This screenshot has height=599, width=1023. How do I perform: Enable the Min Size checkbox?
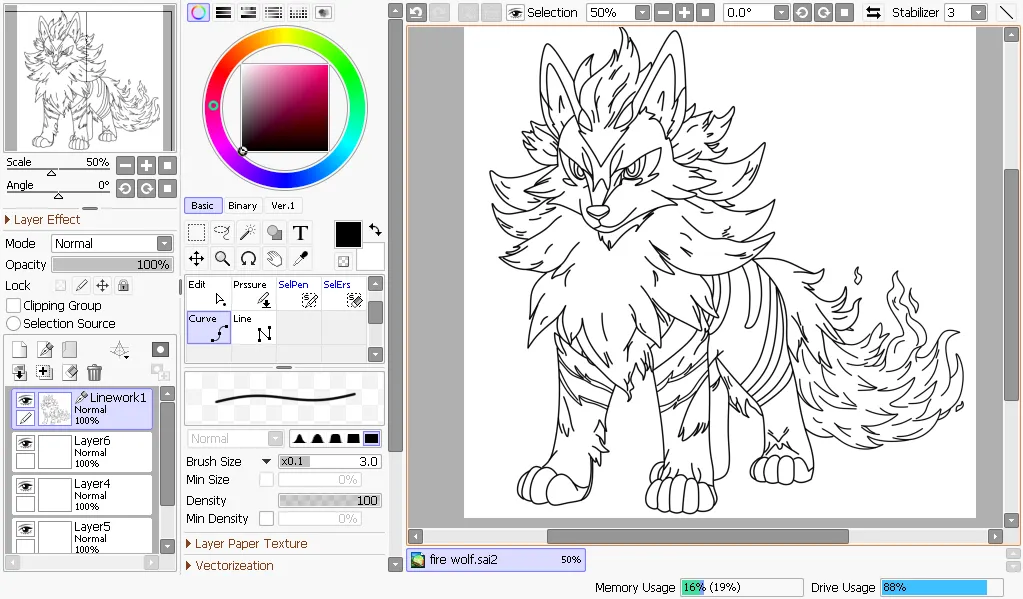pyautogui.click(x=266, y=480)
